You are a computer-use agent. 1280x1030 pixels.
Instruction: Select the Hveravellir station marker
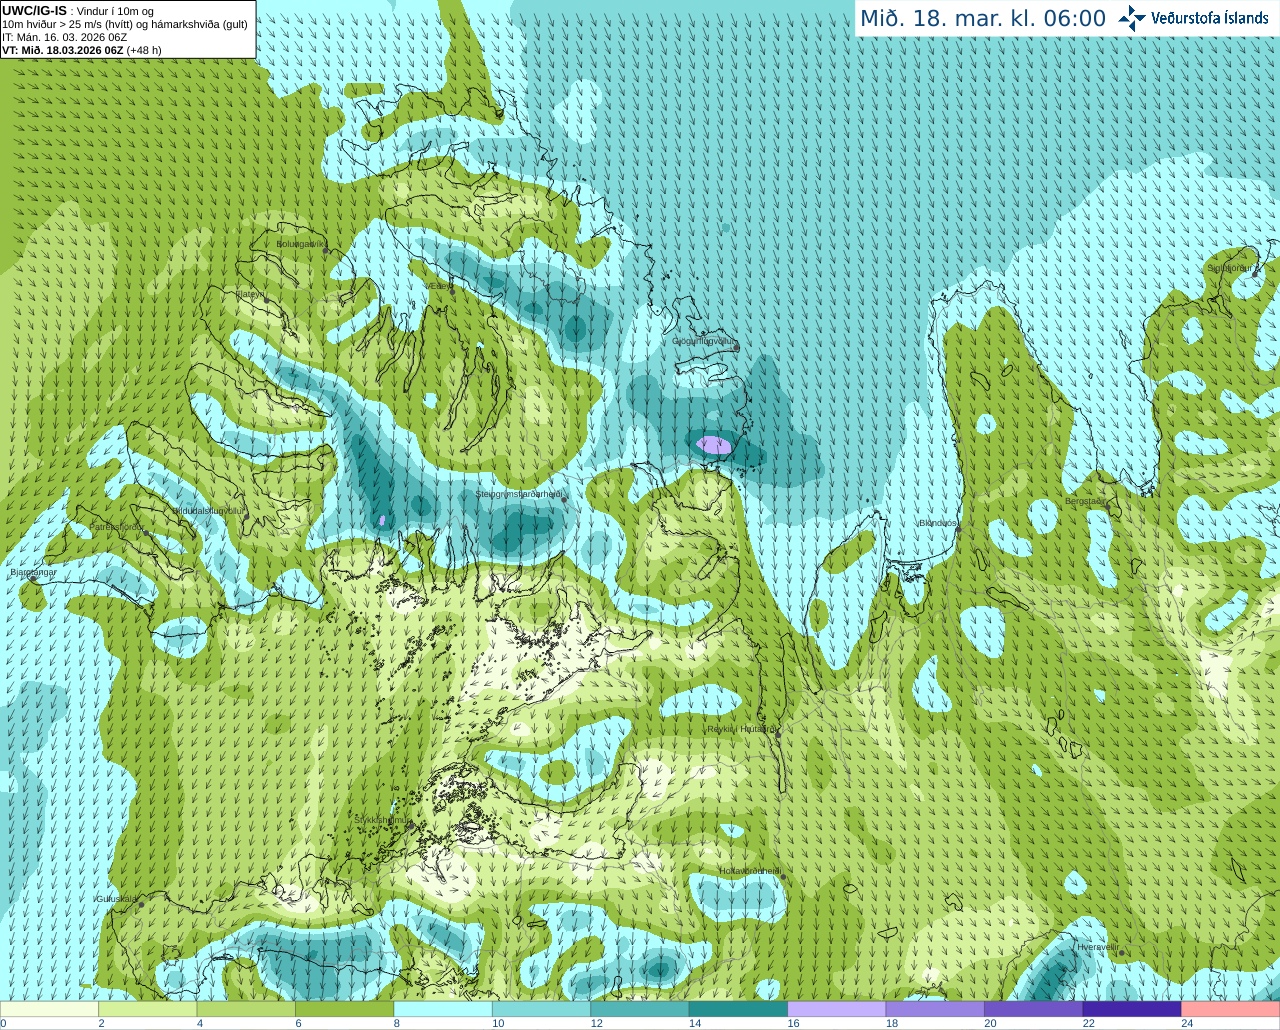pos(1121,953)
